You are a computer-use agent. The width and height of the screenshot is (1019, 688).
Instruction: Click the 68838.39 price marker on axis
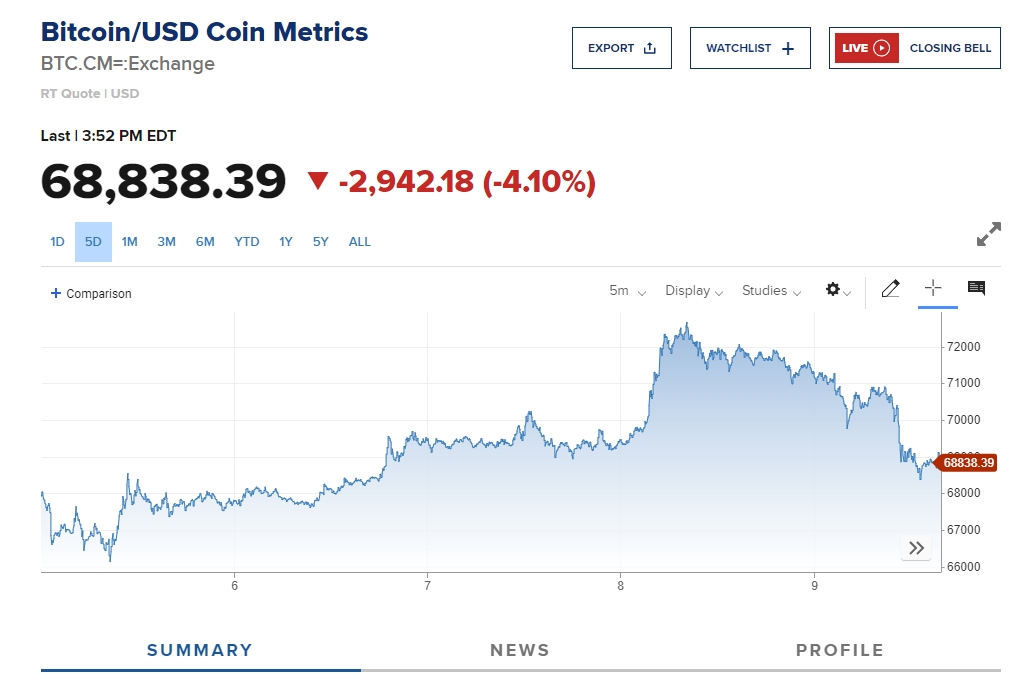pyautogui.click(x=969, y=463)
